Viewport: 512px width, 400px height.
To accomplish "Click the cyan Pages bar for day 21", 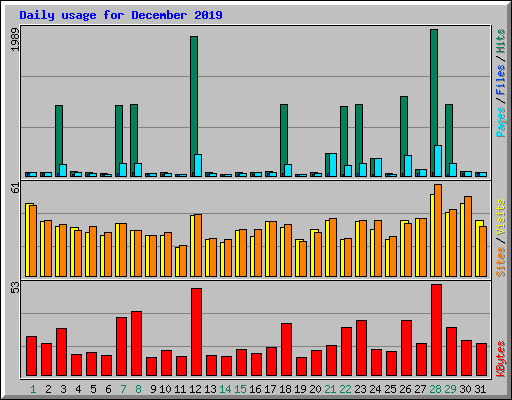I will click(x=333, y=165).
